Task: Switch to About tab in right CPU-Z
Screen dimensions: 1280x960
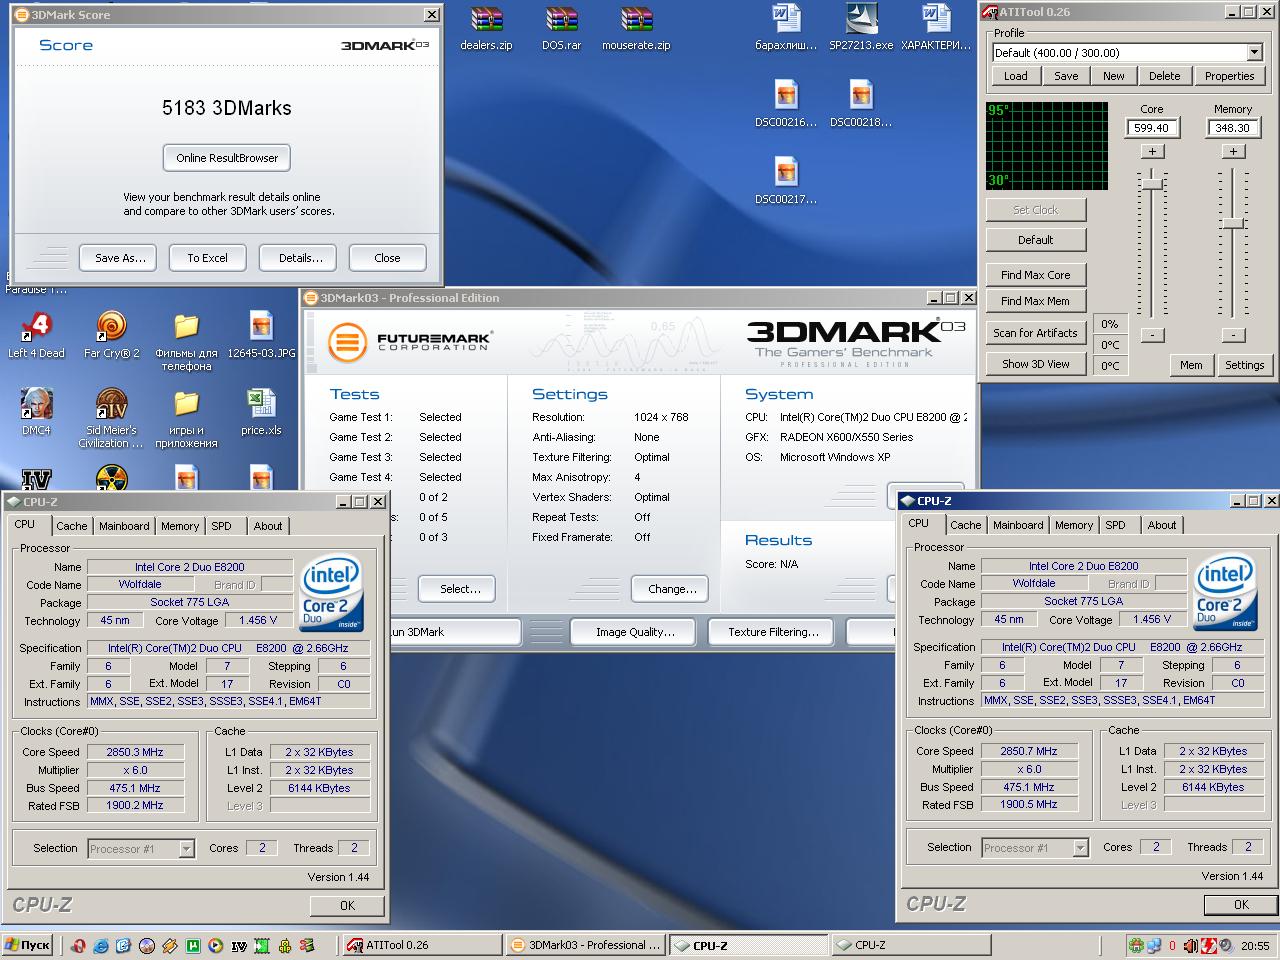Action: (1162, 525)
